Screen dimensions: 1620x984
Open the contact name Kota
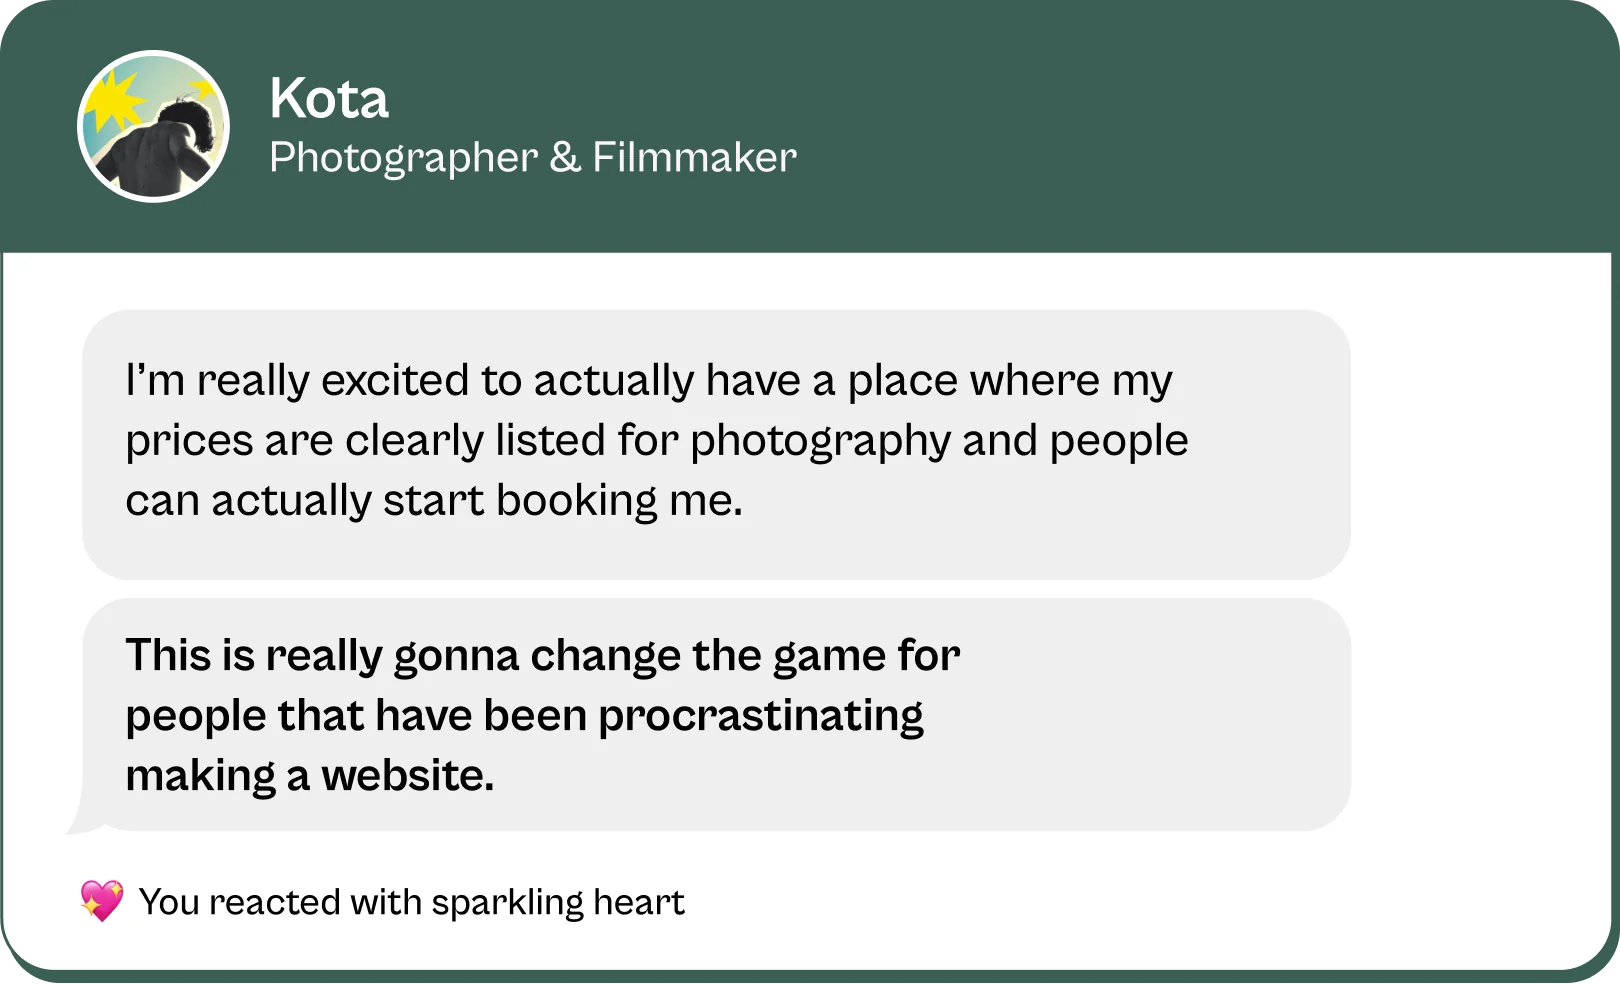pos(329,99)
